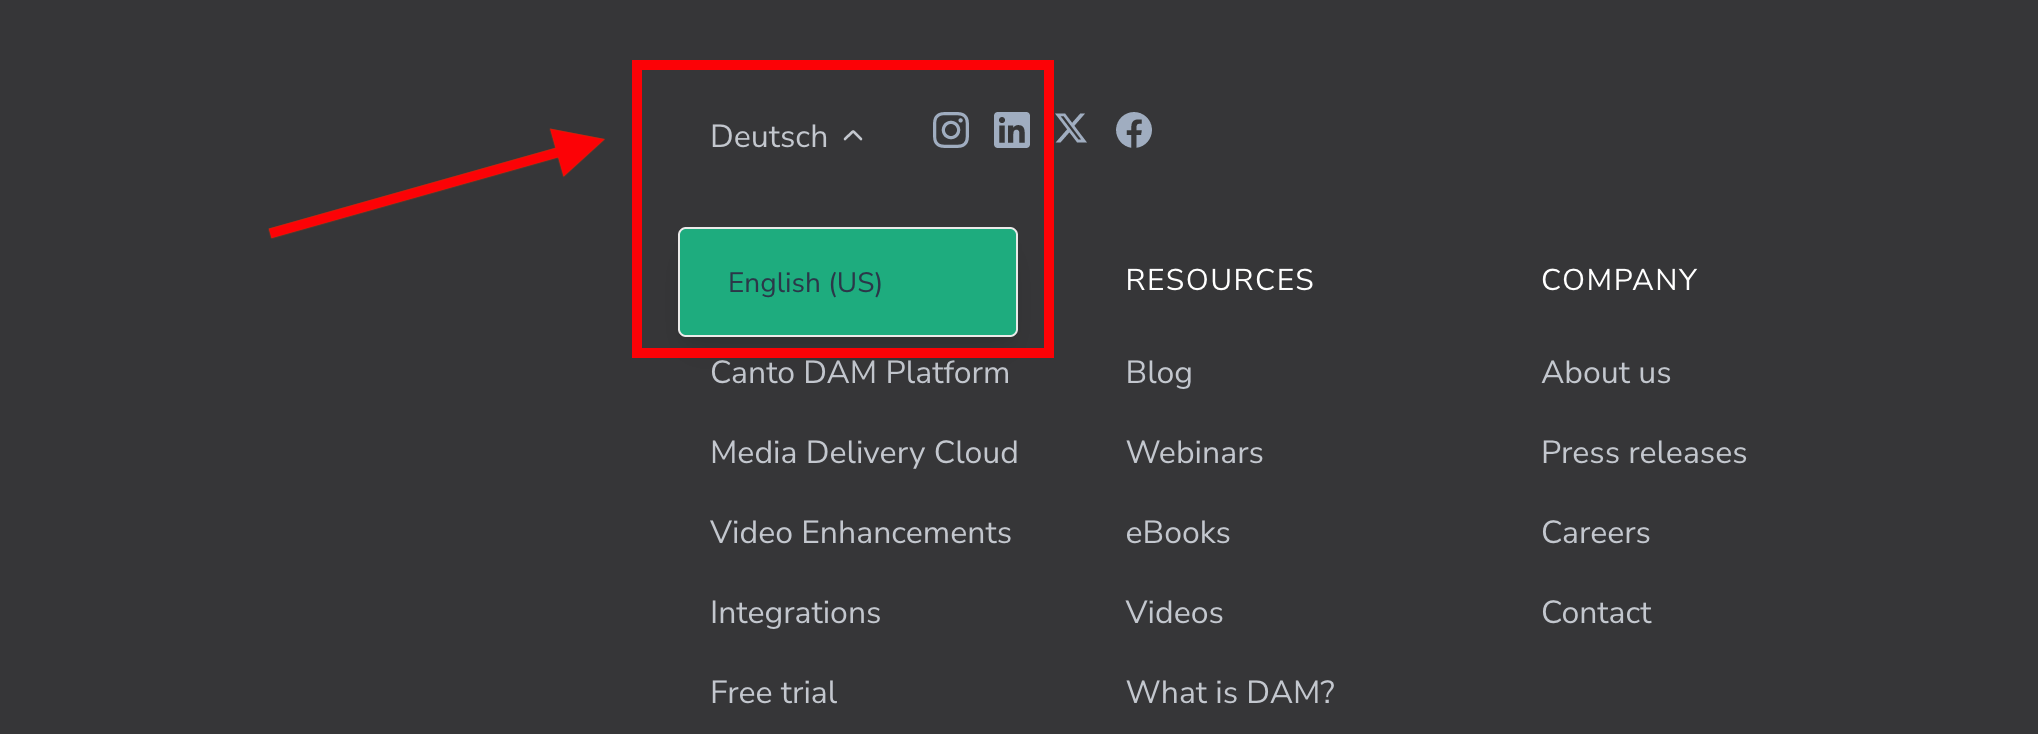Viewport: 2038px width, 734px height.
Task: Open the About us link
Action: pos(1606,372)
